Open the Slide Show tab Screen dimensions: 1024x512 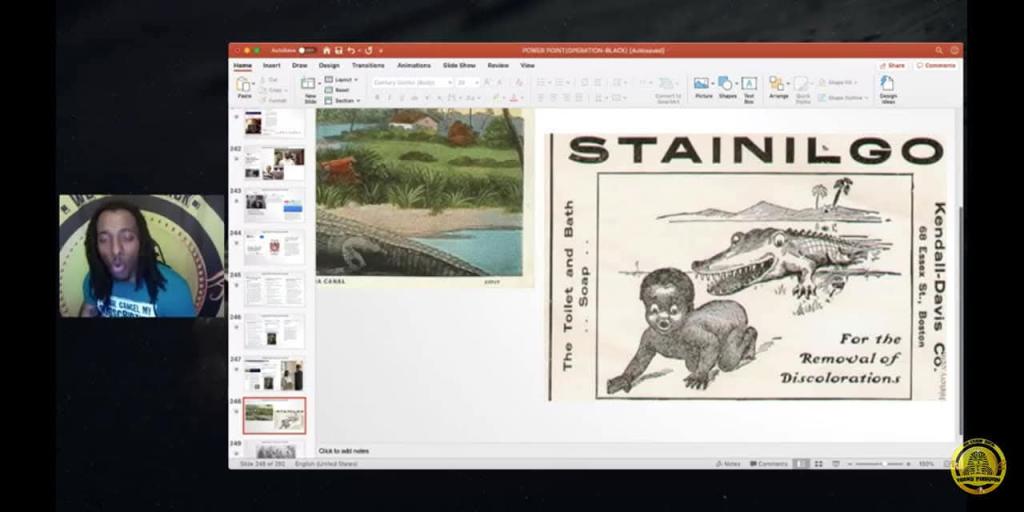pos(461,65)
